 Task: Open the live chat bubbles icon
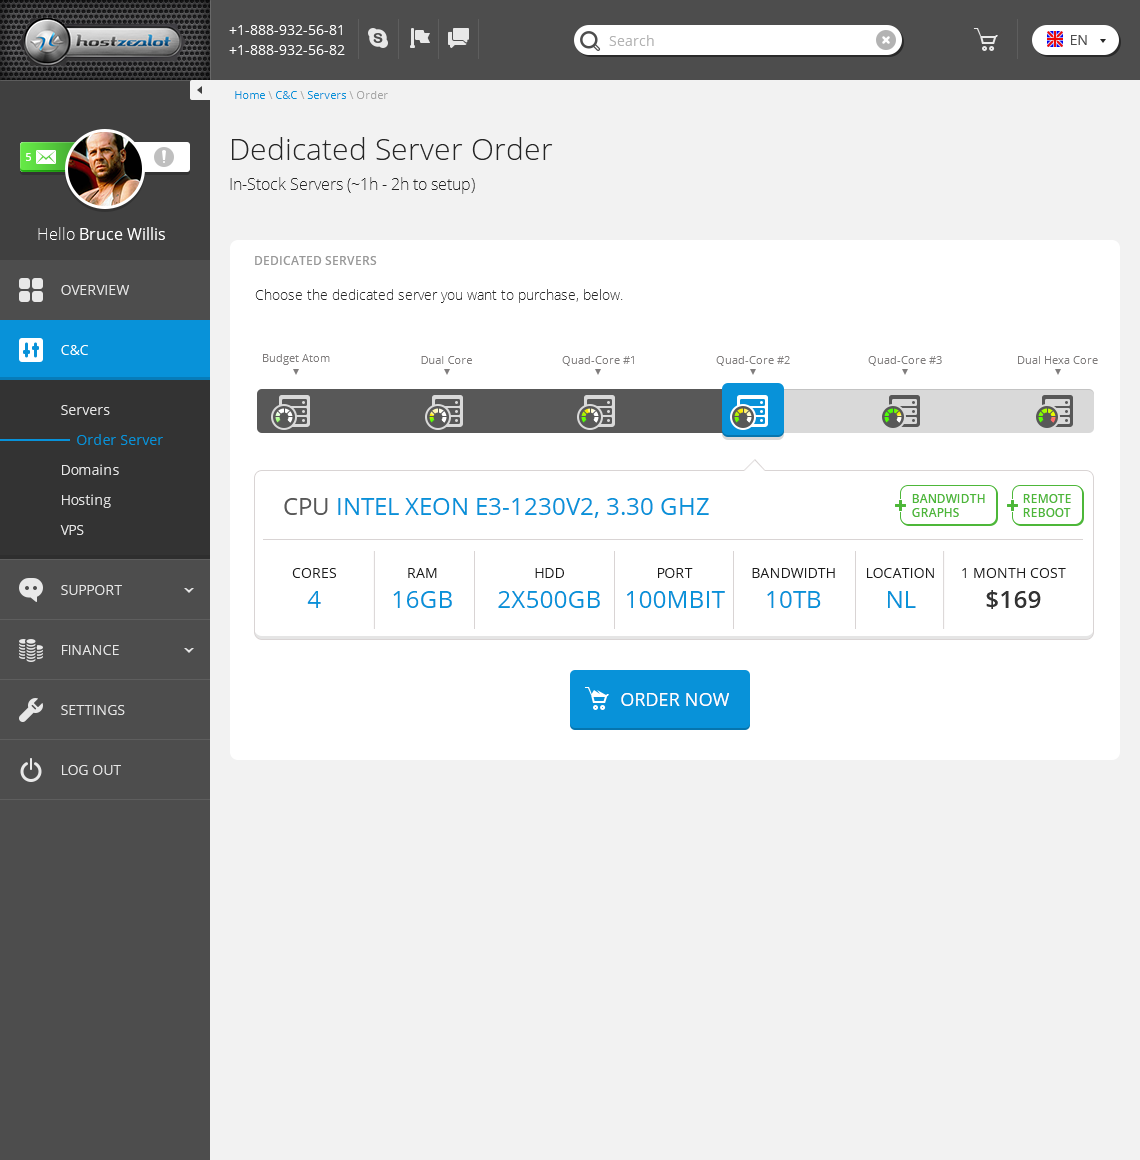pos(459,38)
